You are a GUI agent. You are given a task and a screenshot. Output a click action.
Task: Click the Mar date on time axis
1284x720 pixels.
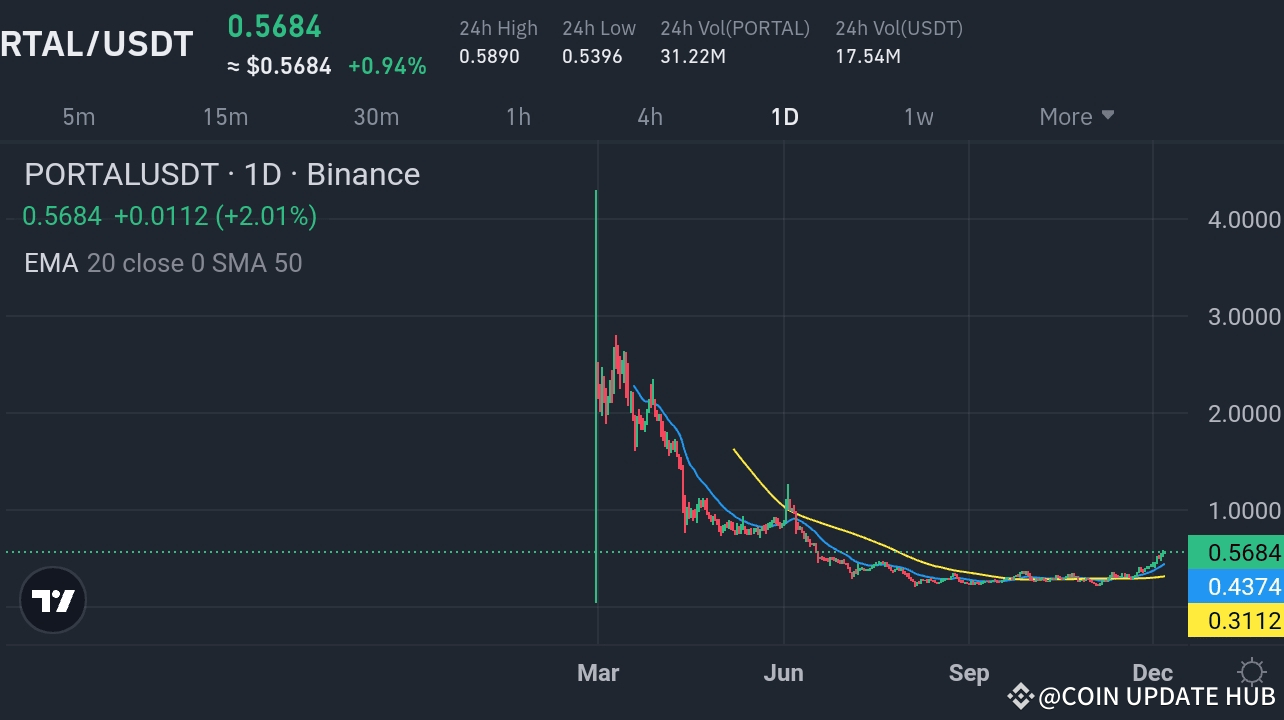598,673
